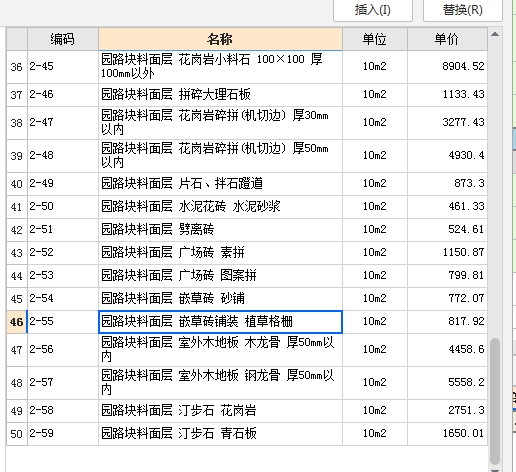Screen dimensions: 516x472
Task: Select code cell 2-52
Action: click(63, 253)
